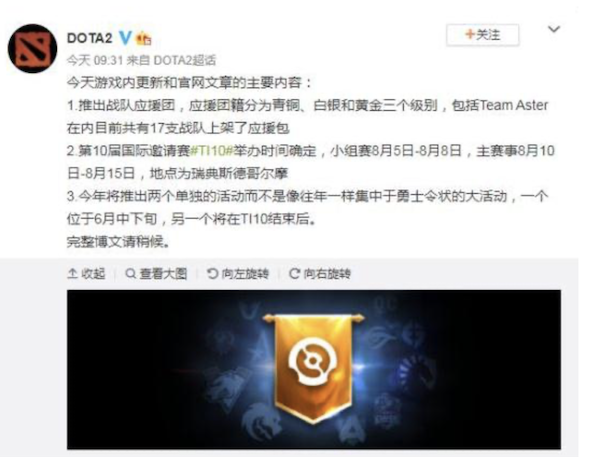
Task: Open the DOTA2超话 source link
Action: [x=185, y=60]
